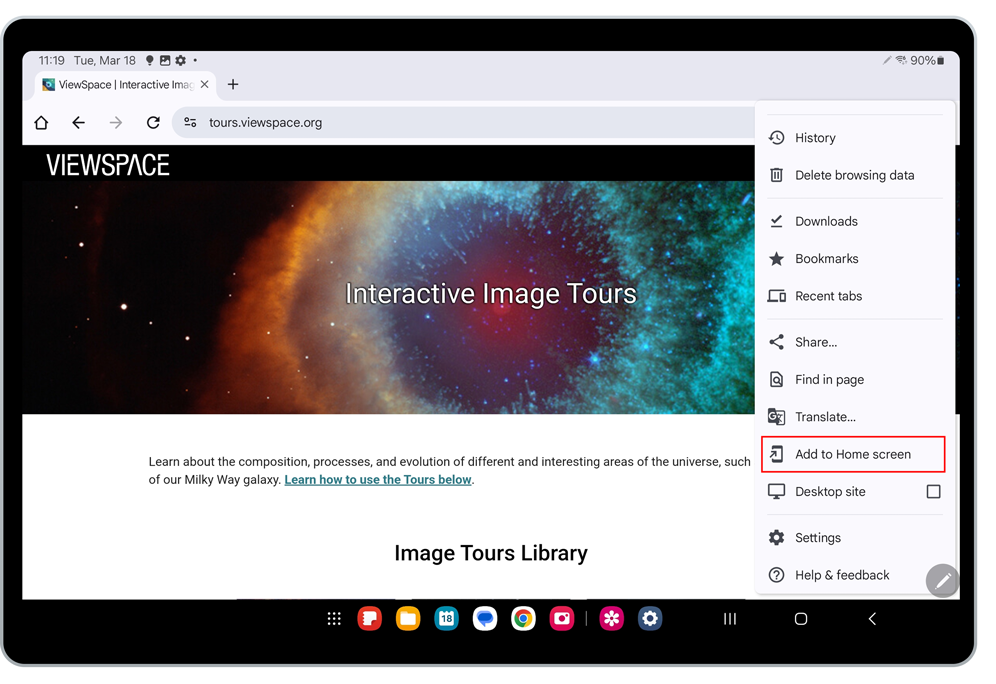Viewport: 996px width, 684px height.
Task: Open the Camera app in taskbar
Action: point(562,619)
